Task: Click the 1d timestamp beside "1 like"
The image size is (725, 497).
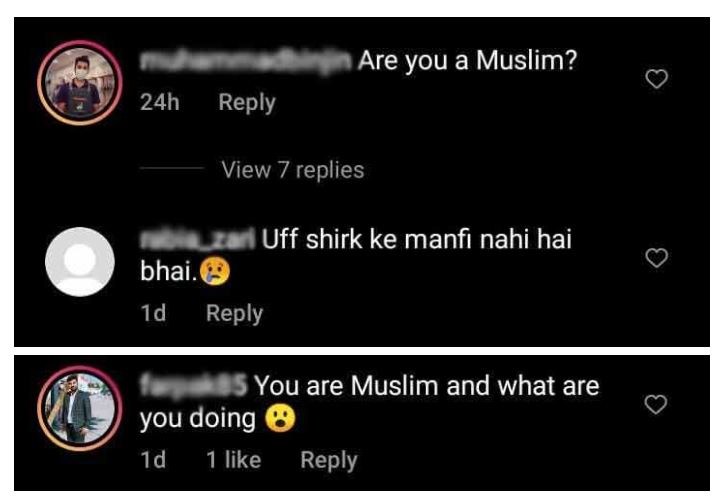Action: (x=153, y=460)
